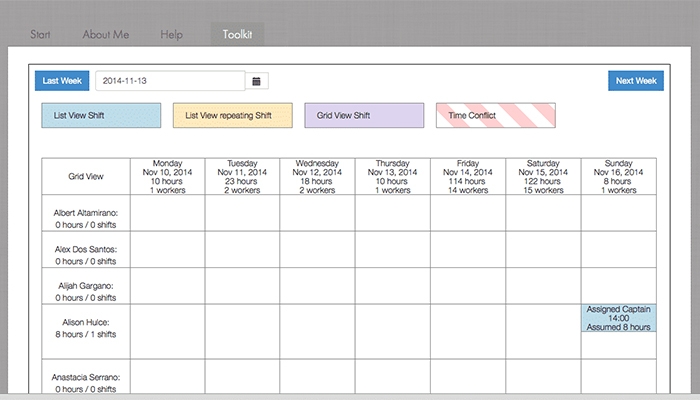Select the Toolkit tab
Screen dimensions: 700x400
click(x=237, y=35)
